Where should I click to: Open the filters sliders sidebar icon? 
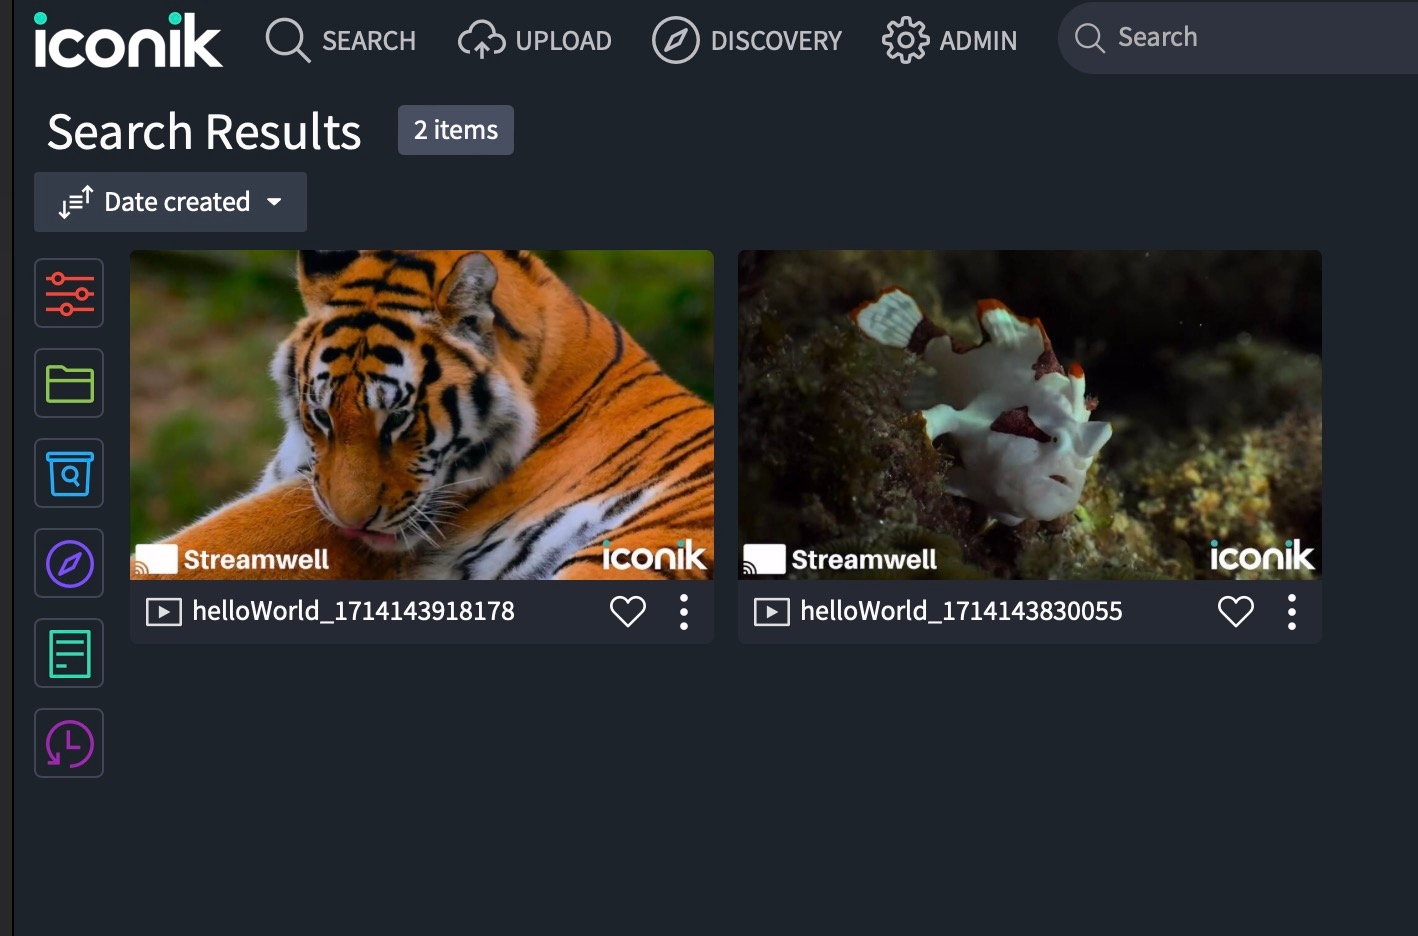click(69, 293)
